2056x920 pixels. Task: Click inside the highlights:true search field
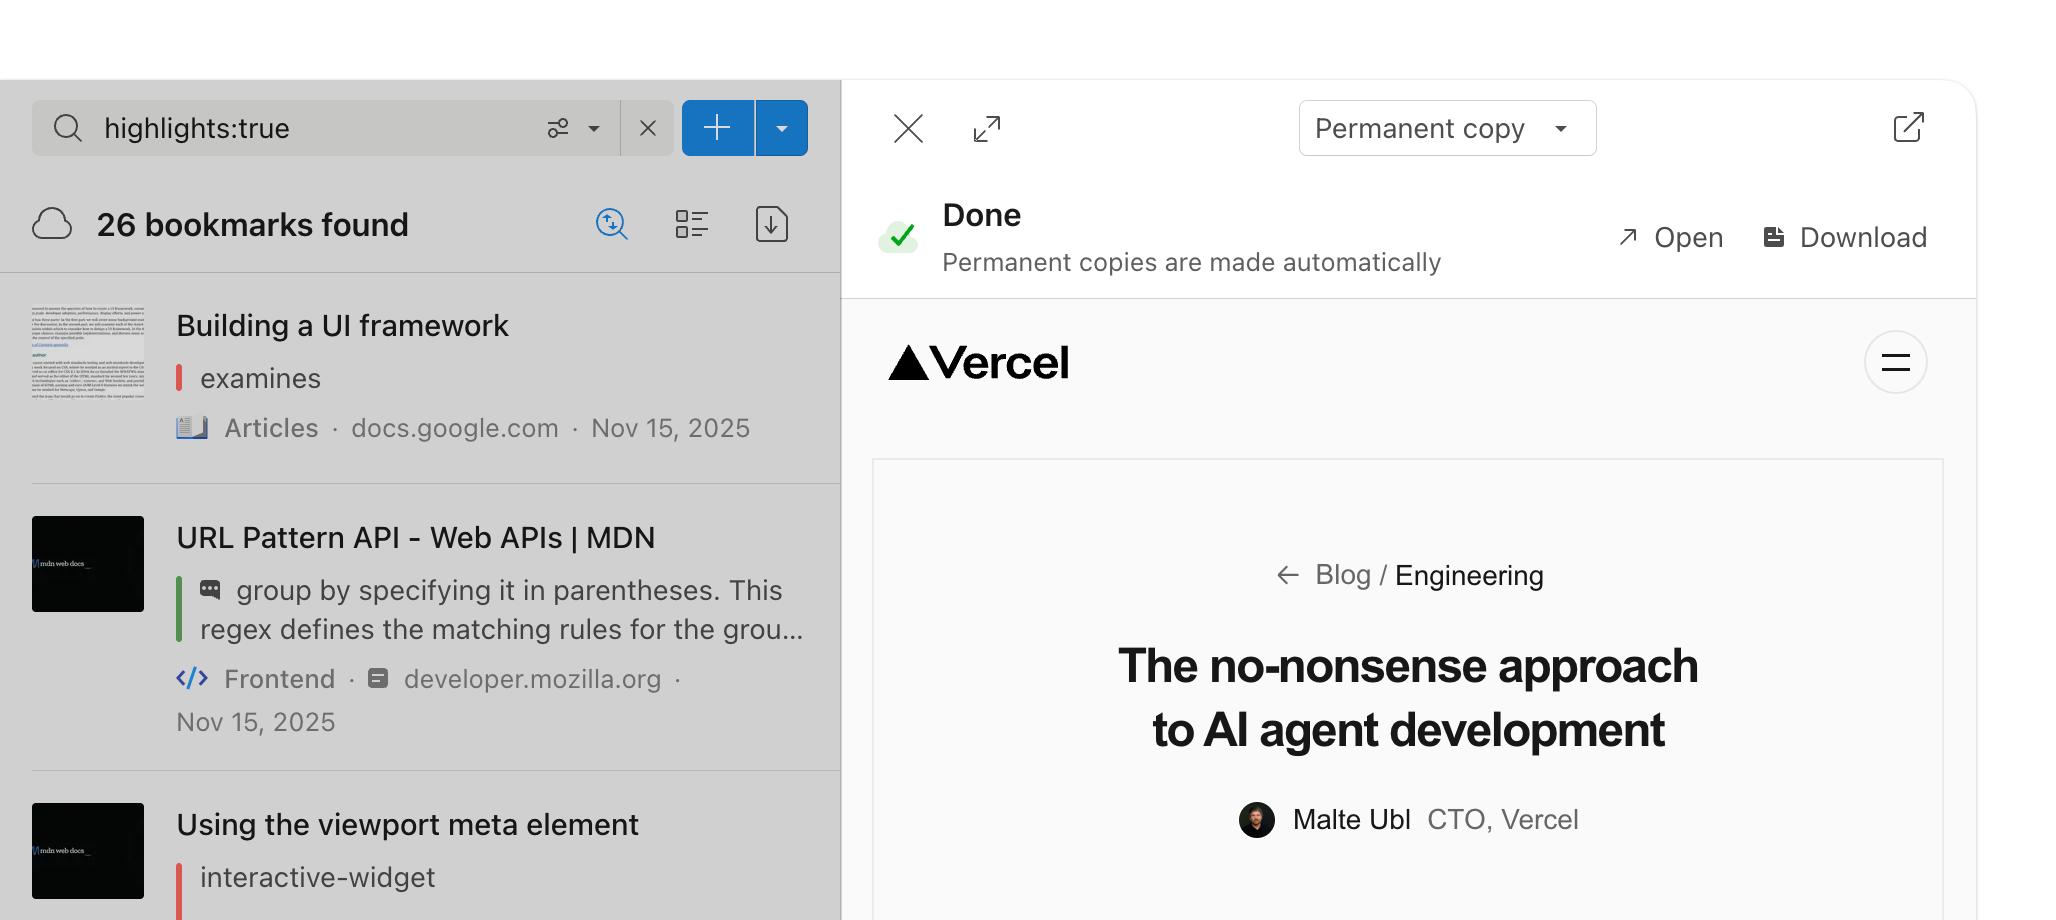tap(326, 128)
